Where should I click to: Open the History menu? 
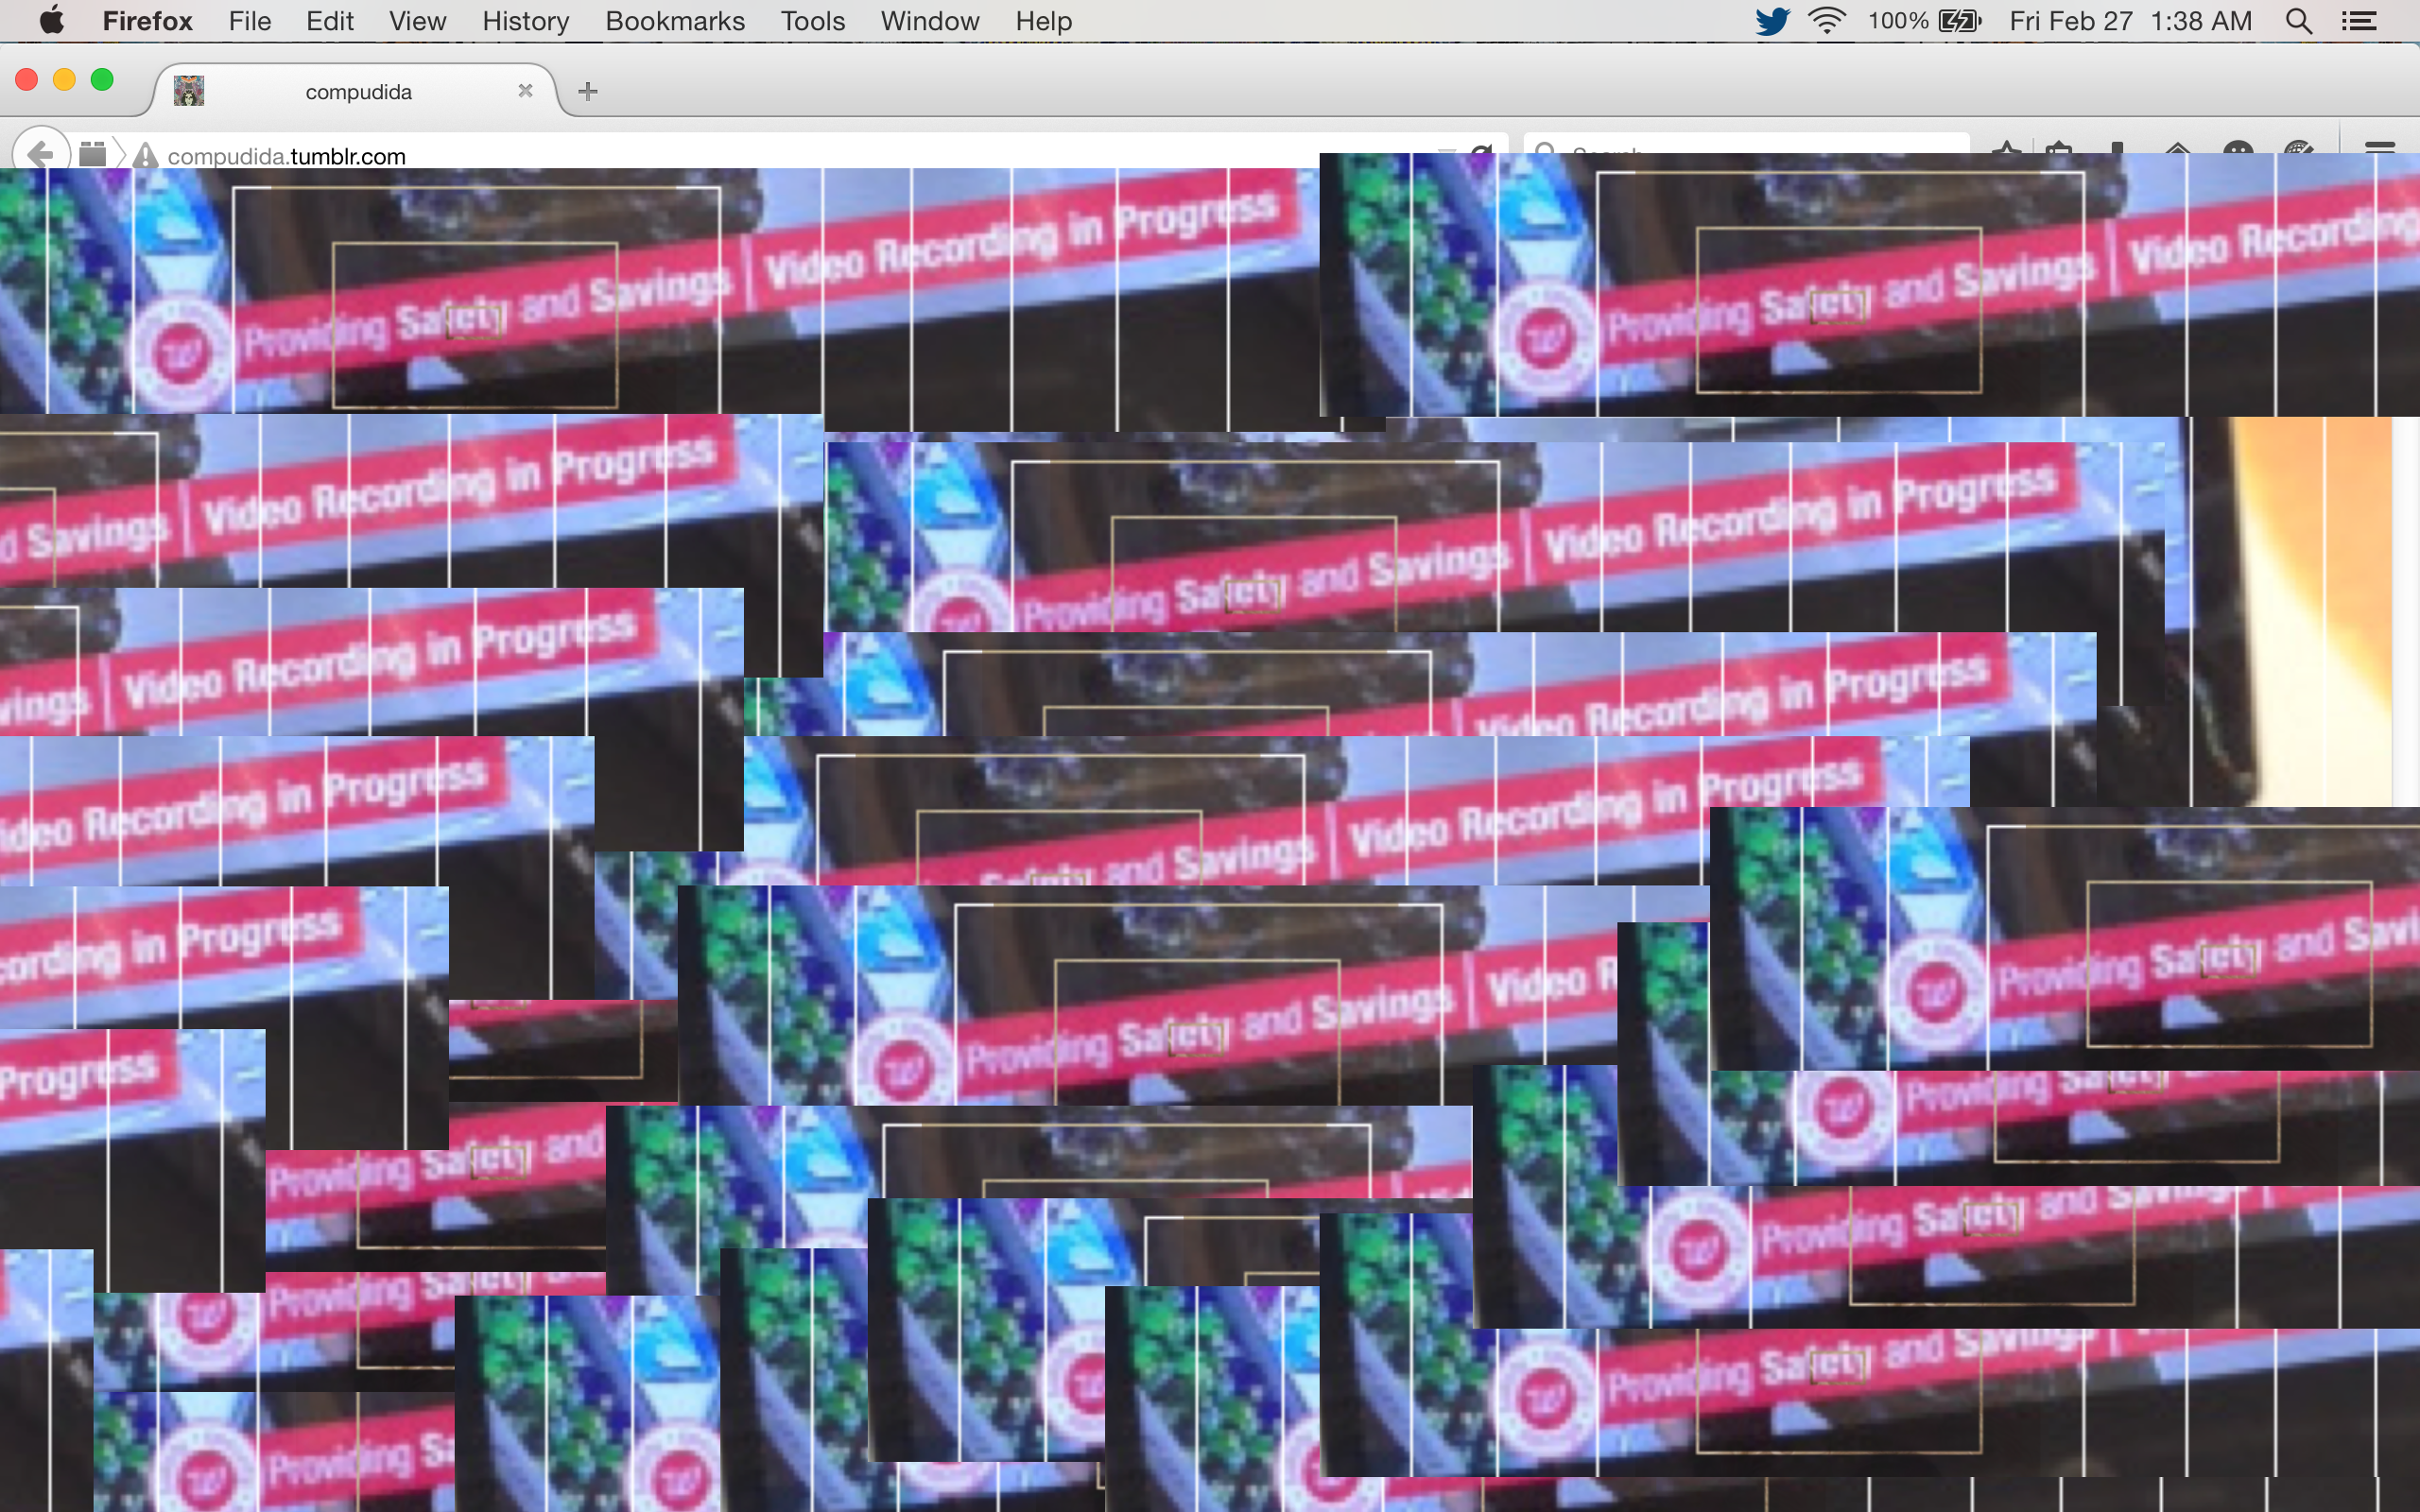coord(525,21)
